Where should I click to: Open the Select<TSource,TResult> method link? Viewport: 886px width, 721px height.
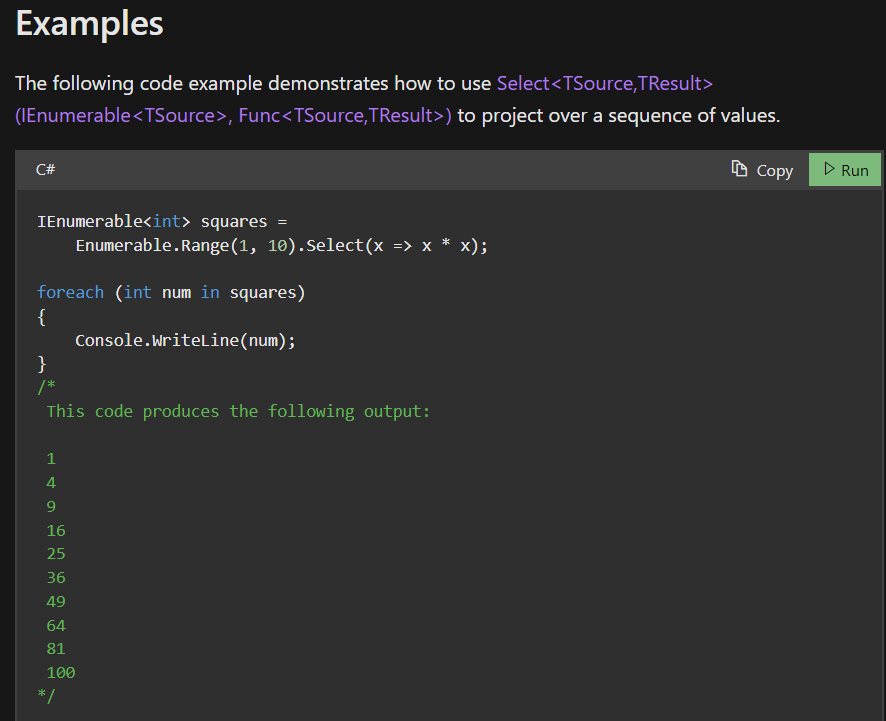(605, 84)
